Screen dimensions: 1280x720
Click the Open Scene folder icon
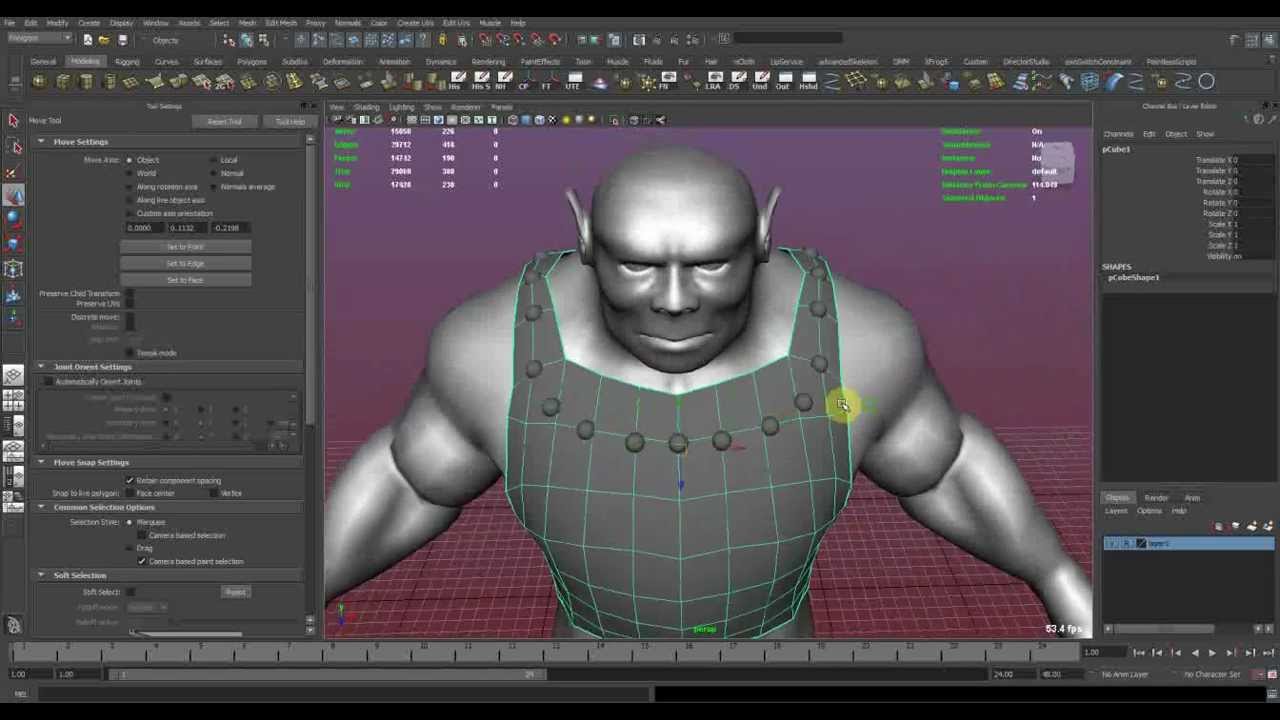point(104,39)
